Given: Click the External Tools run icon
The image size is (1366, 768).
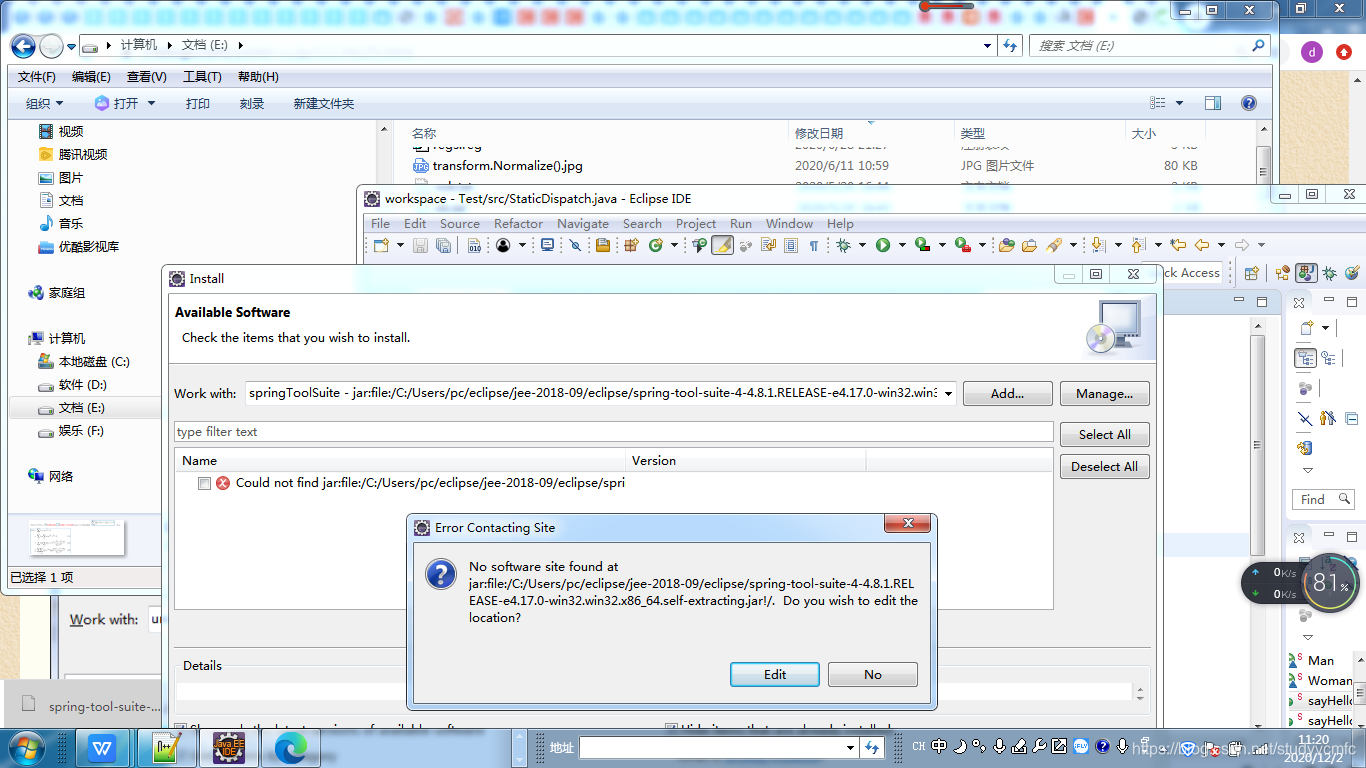Looking at the screenshot, I should point(961,245).
